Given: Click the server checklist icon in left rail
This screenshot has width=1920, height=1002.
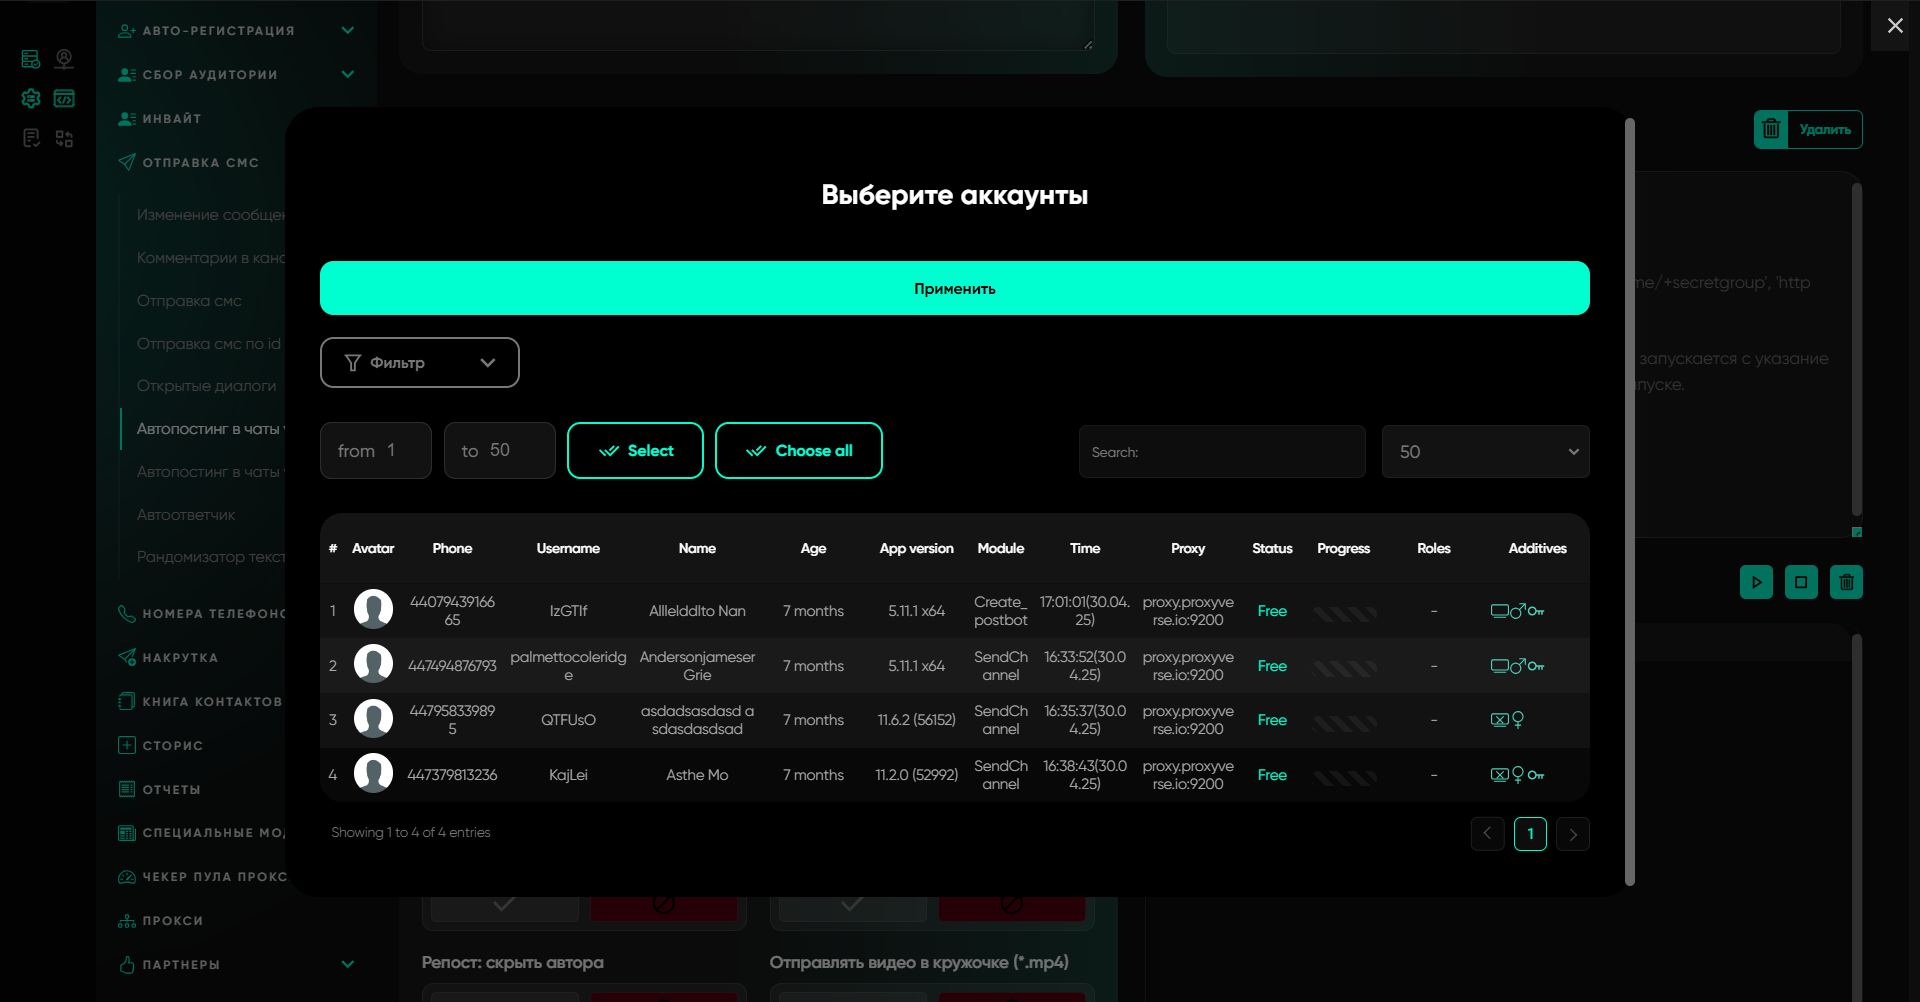Looking at the screenshot, I should (31, 60).
